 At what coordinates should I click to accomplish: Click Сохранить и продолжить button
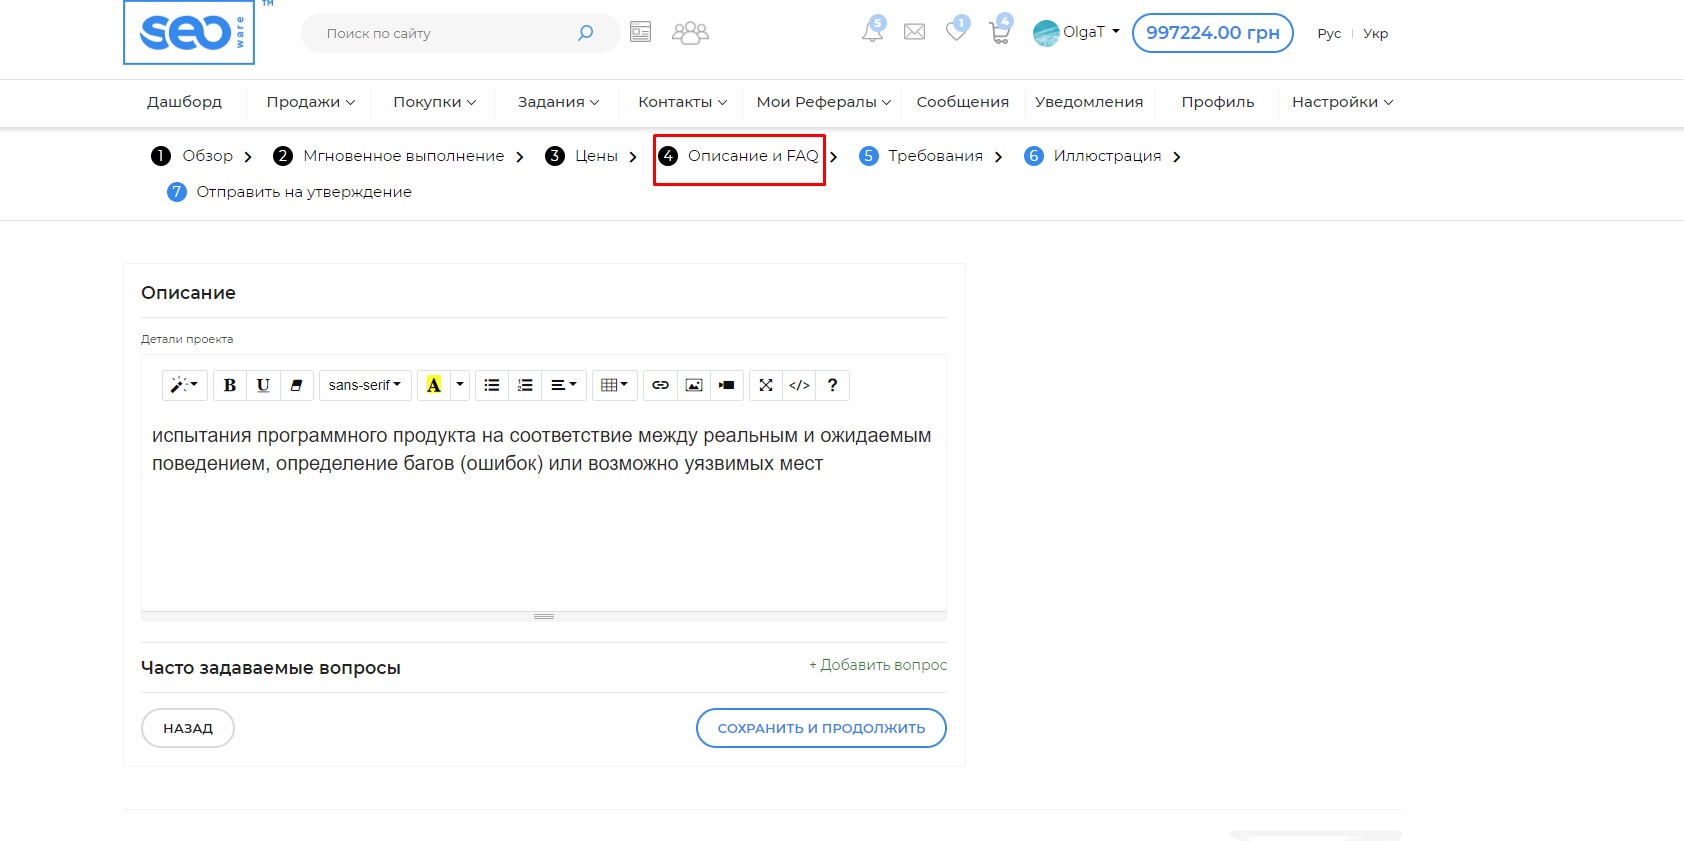click(821, 728)
